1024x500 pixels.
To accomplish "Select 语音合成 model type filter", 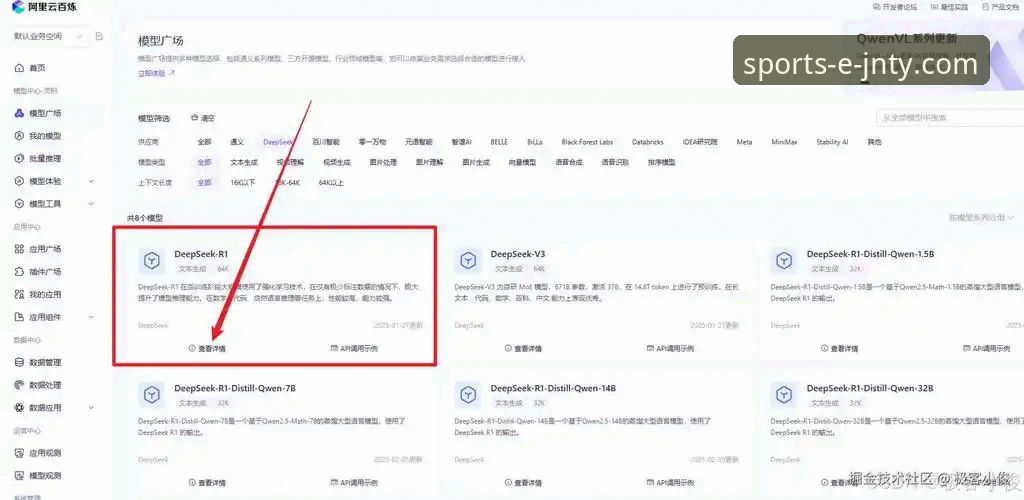I will (x=569, y=163).
